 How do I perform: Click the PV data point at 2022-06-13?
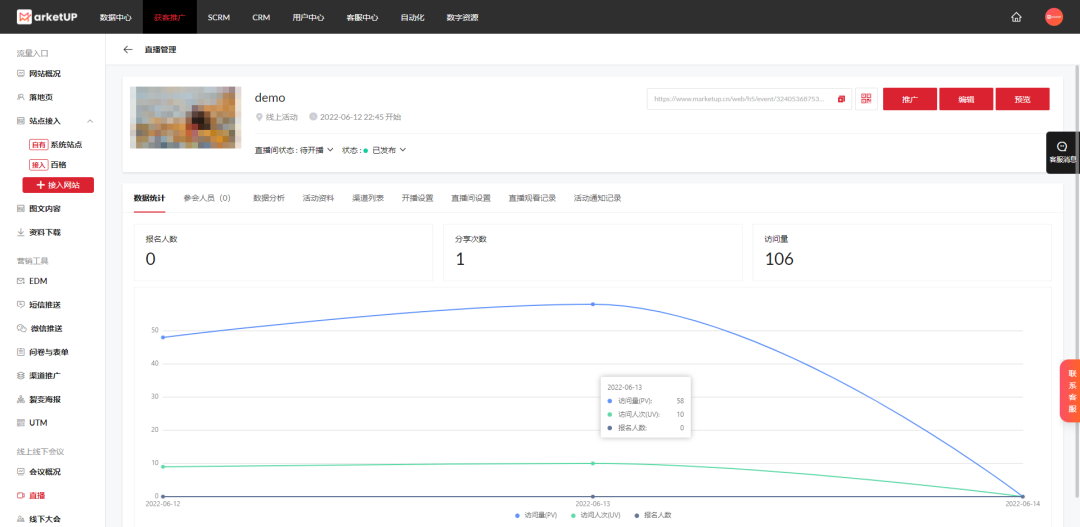click(x=592, y=304)
